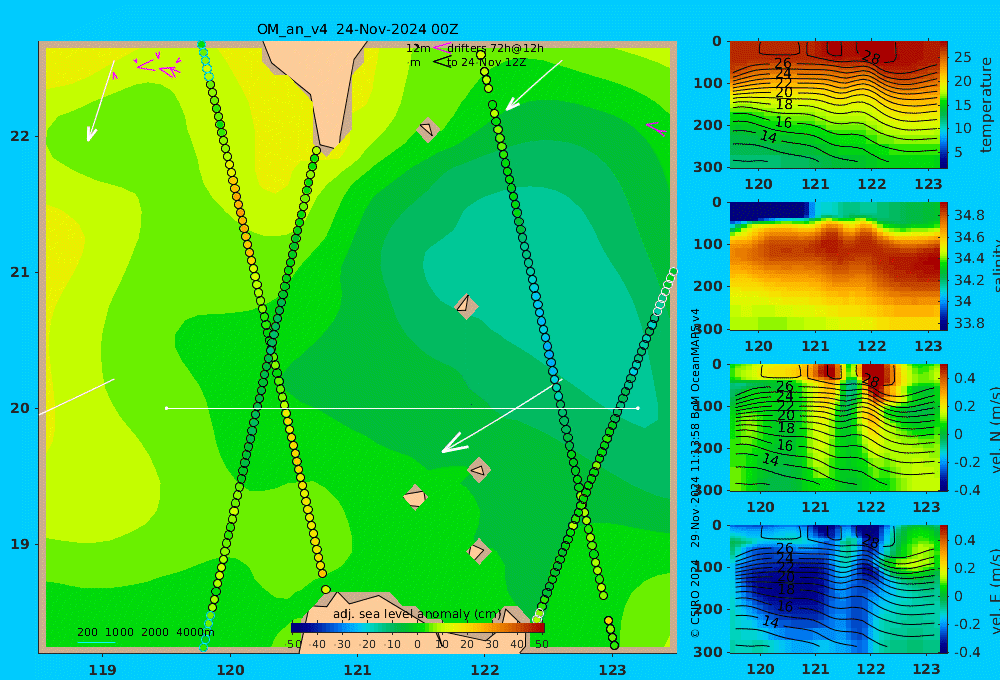
Task: Click the "-0.4" tick on the vel. N colorbar
Action: [x=965, y=490]
